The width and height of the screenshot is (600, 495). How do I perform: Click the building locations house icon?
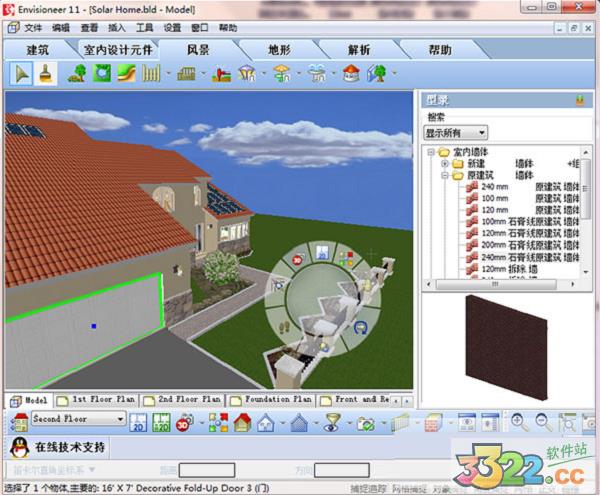point(20,423)
